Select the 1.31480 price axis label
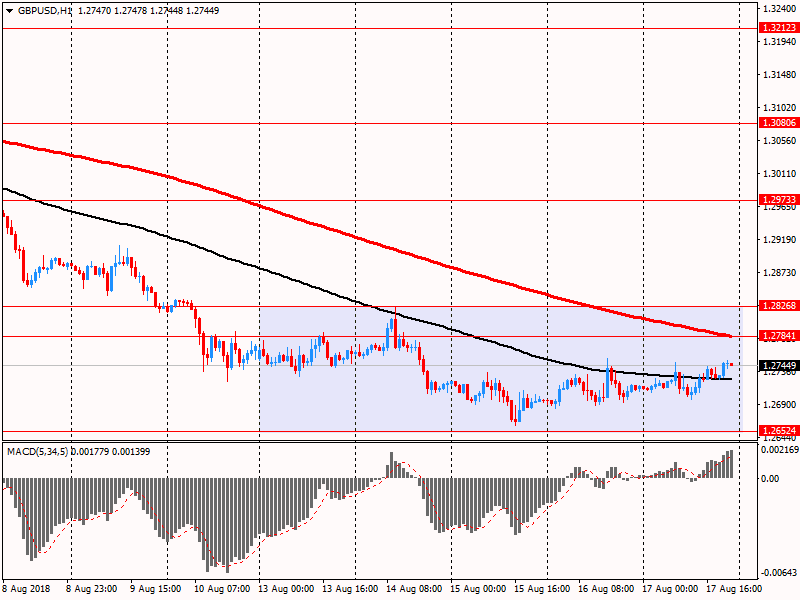The image size is (800, 600). (x=780, y=74)
